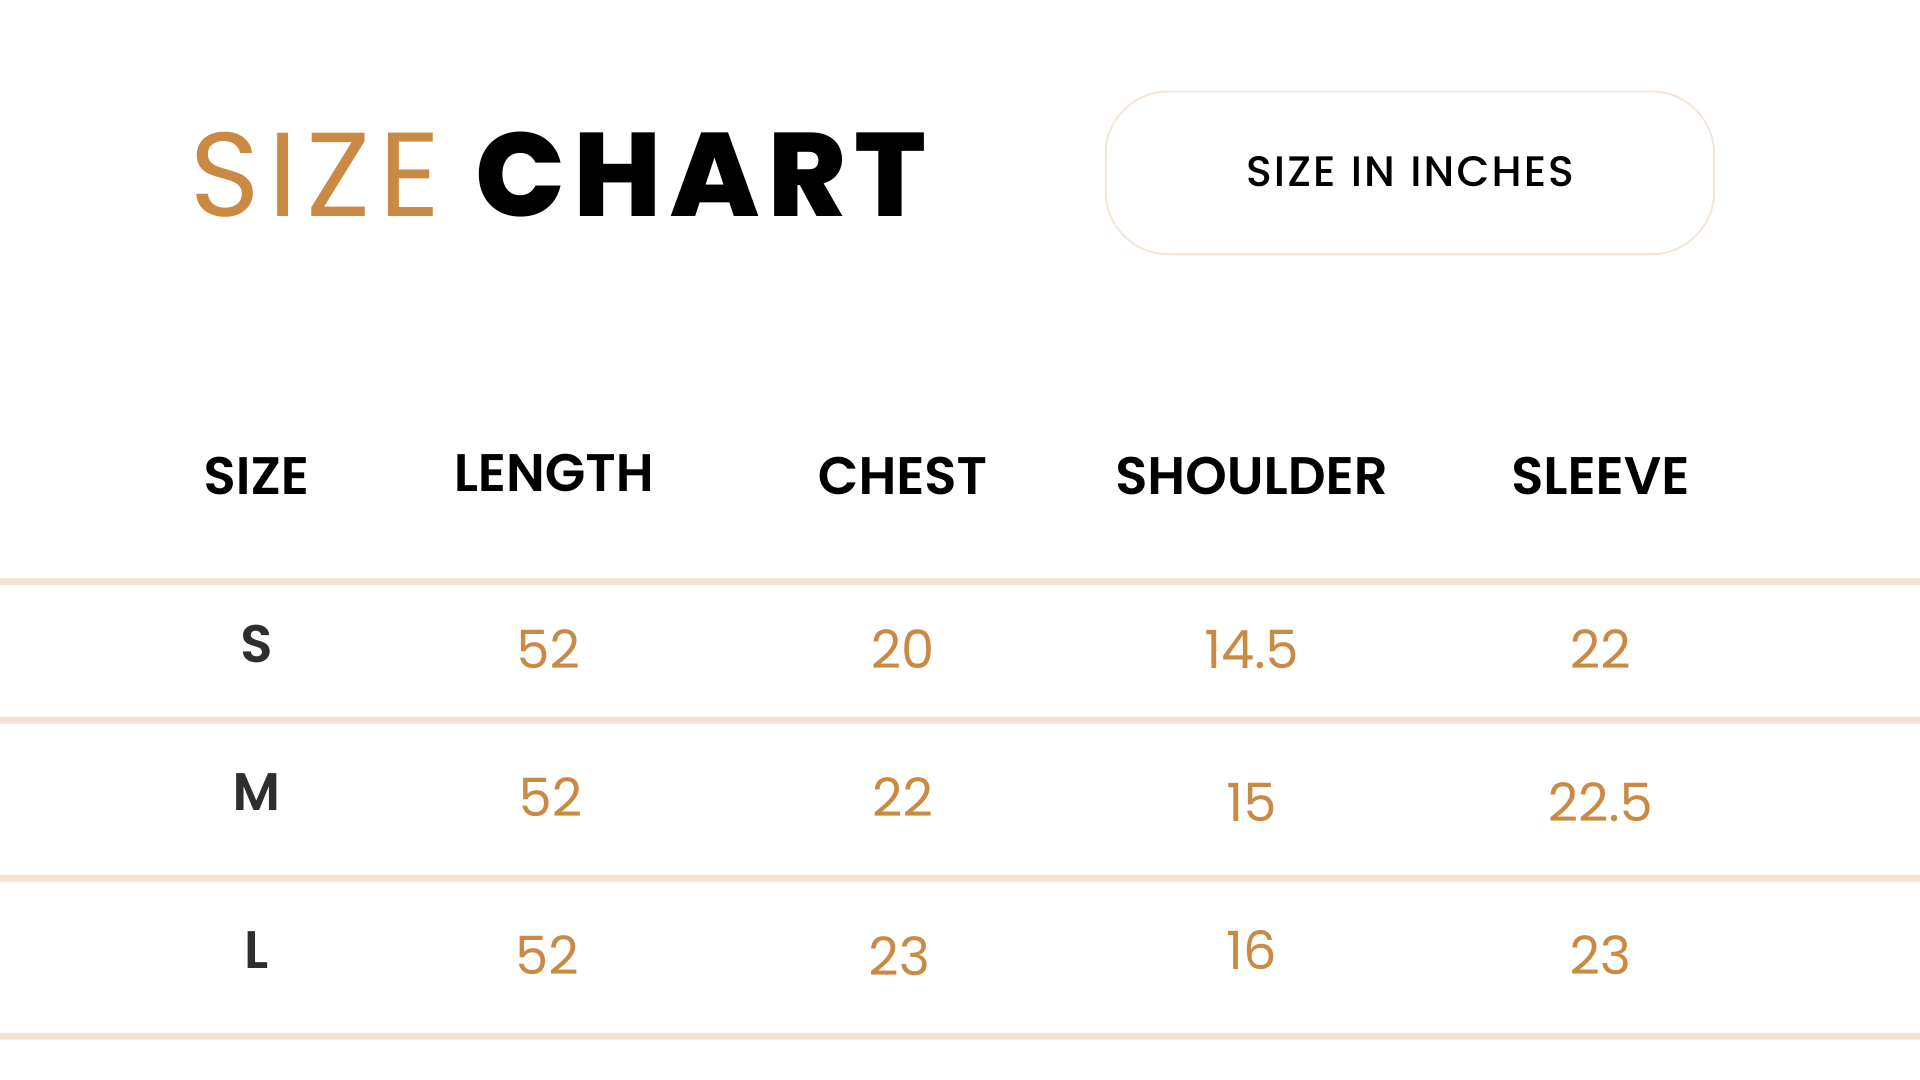Click the shoulder value 14.5
1920x1080 pixels.
pos(1250,650)
